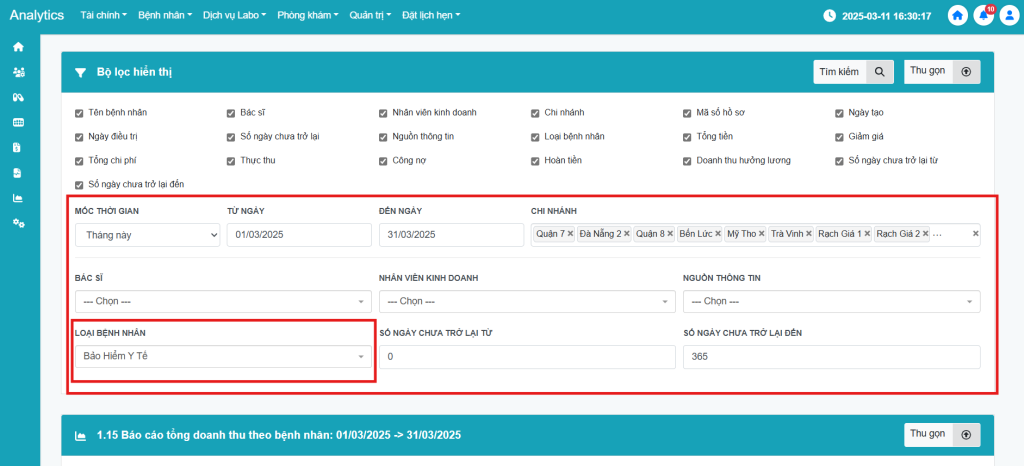The width and height of the screenshot is (1024, 466).
Task: Click the invoice document icon in sidebar
Action: tap(18, 147)
